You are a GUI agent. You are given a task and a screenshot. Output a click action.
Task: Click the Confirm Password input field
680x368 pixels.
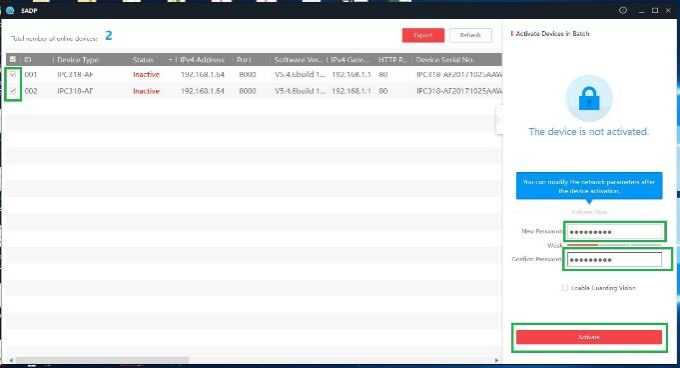click(615, 260)
